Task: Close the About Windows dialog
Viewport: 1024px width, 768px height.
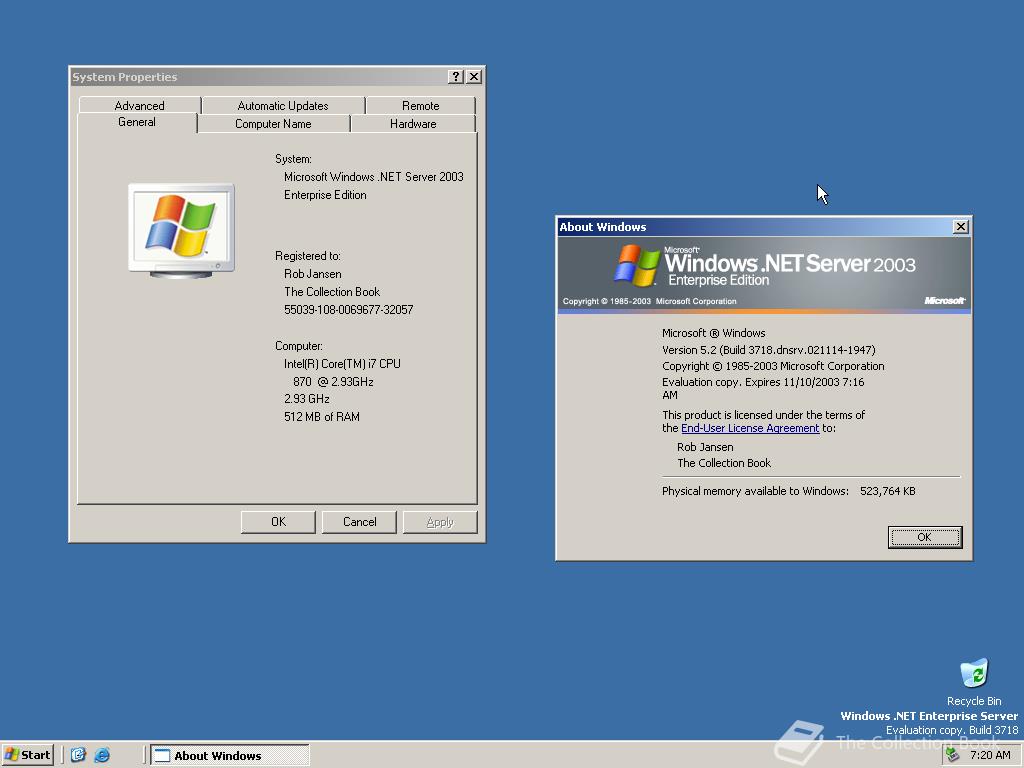Action: click(961, 227)
